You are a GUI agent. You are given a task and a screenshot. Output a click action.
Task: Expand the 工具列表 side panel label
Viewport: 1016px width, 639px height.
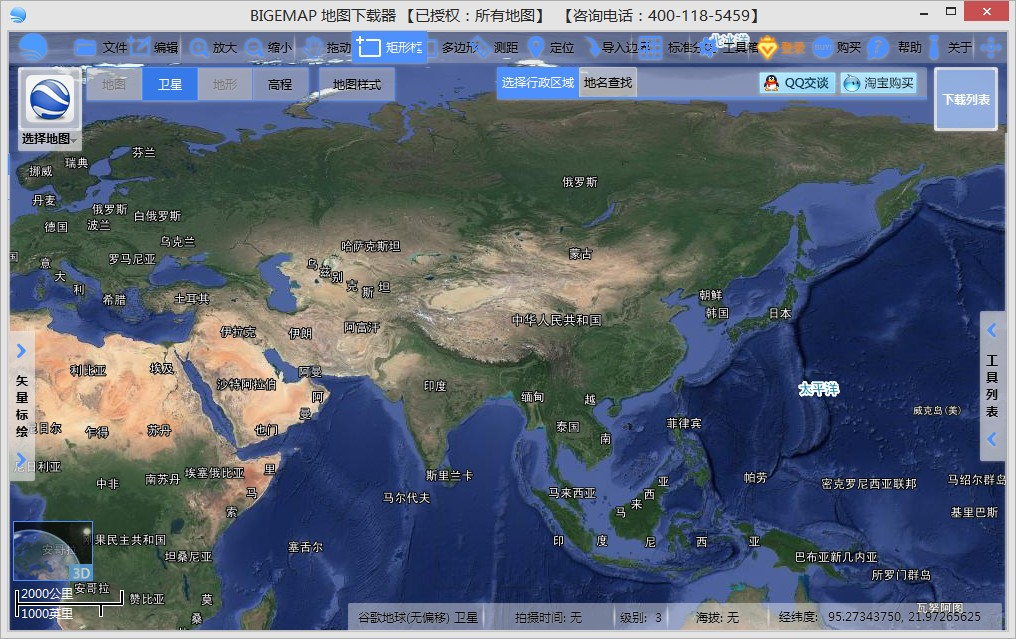coord(991,386)
